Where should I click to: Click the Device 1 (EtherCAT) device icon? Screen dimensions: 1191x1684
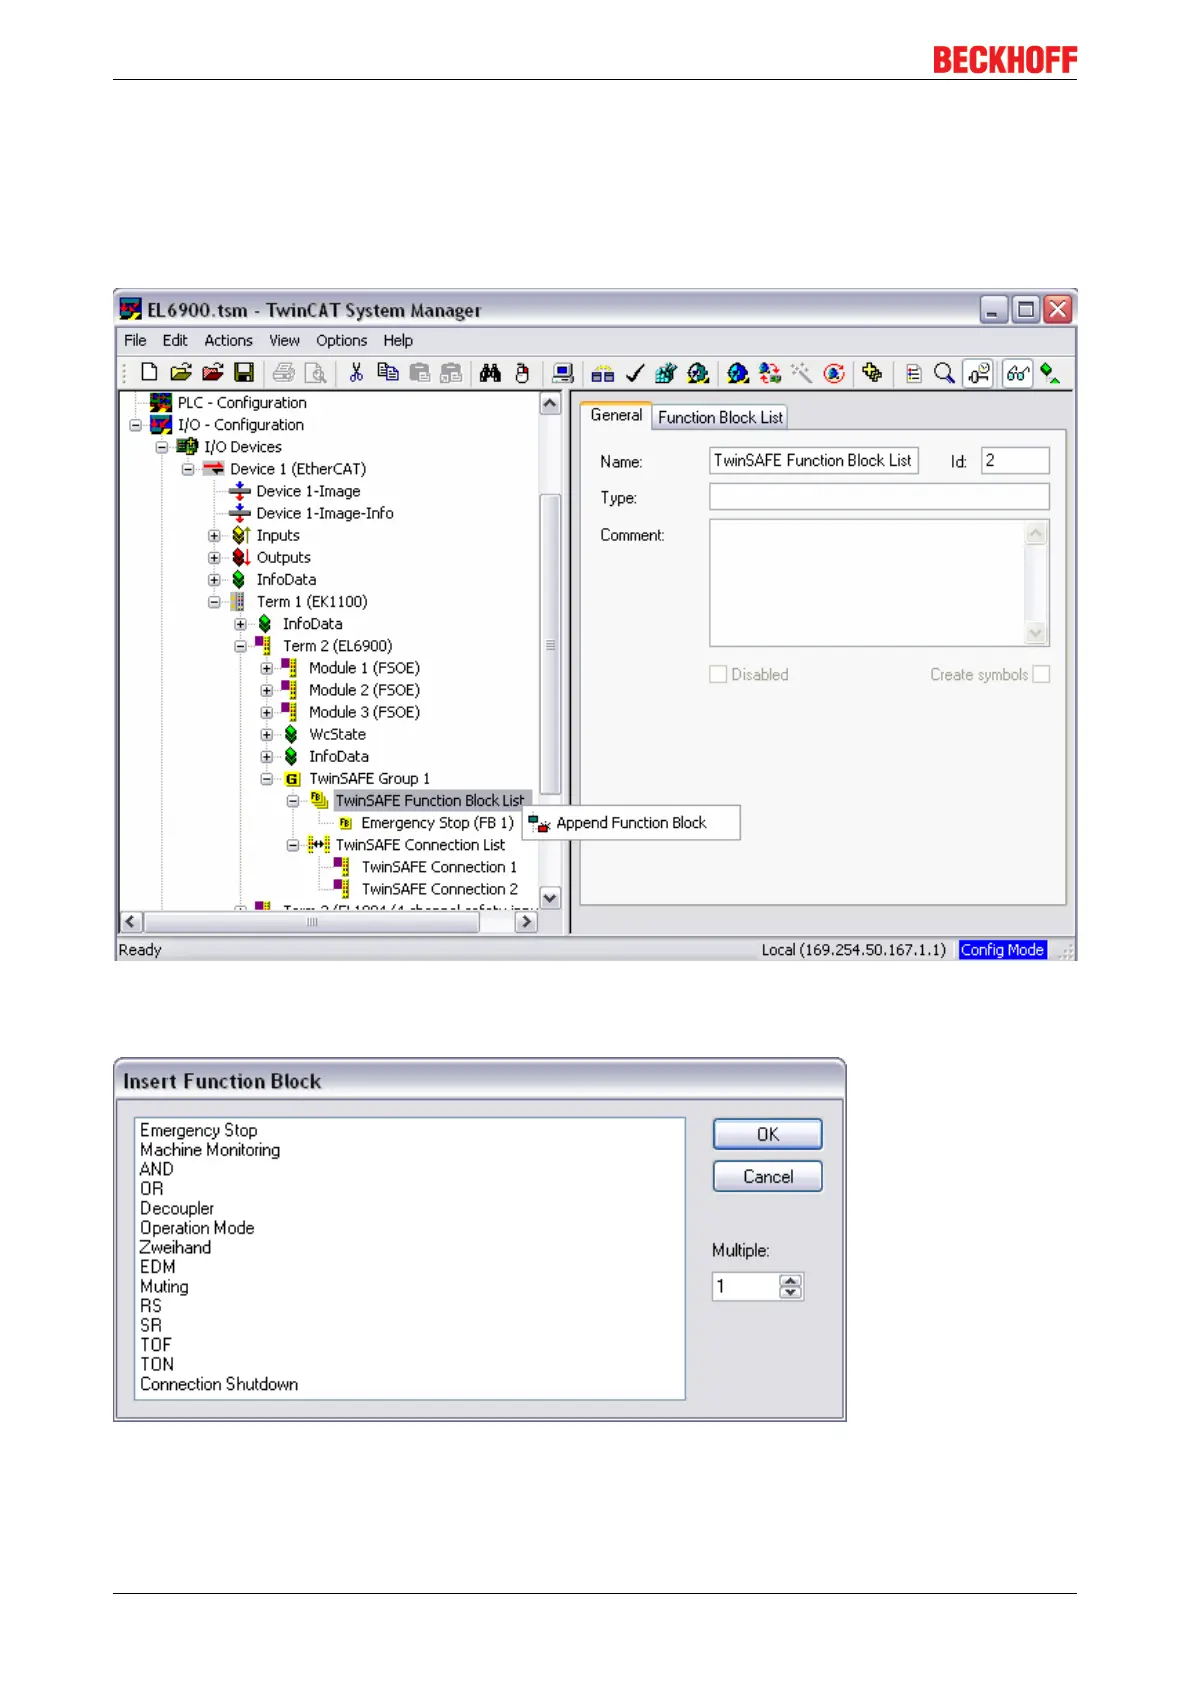tap(213, 469)
